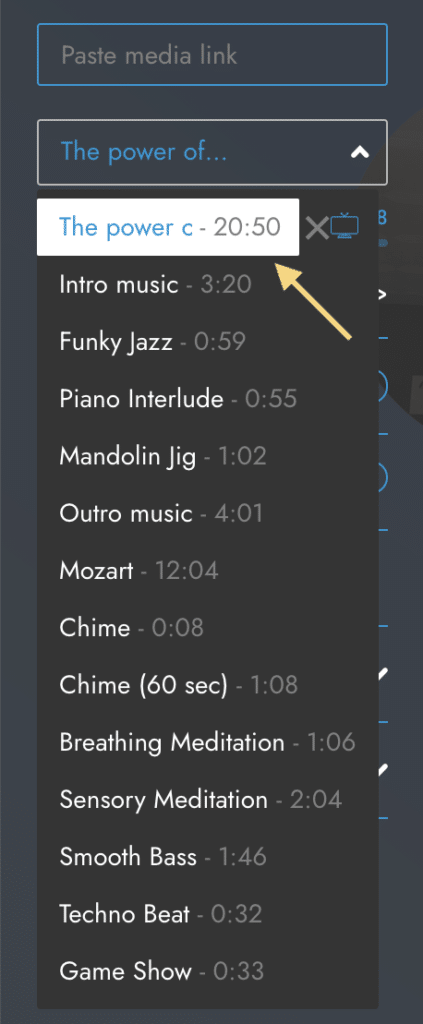Select 'The power c' 20:50 entry
Screen dimensions: 423x1024
pos(168,227)
